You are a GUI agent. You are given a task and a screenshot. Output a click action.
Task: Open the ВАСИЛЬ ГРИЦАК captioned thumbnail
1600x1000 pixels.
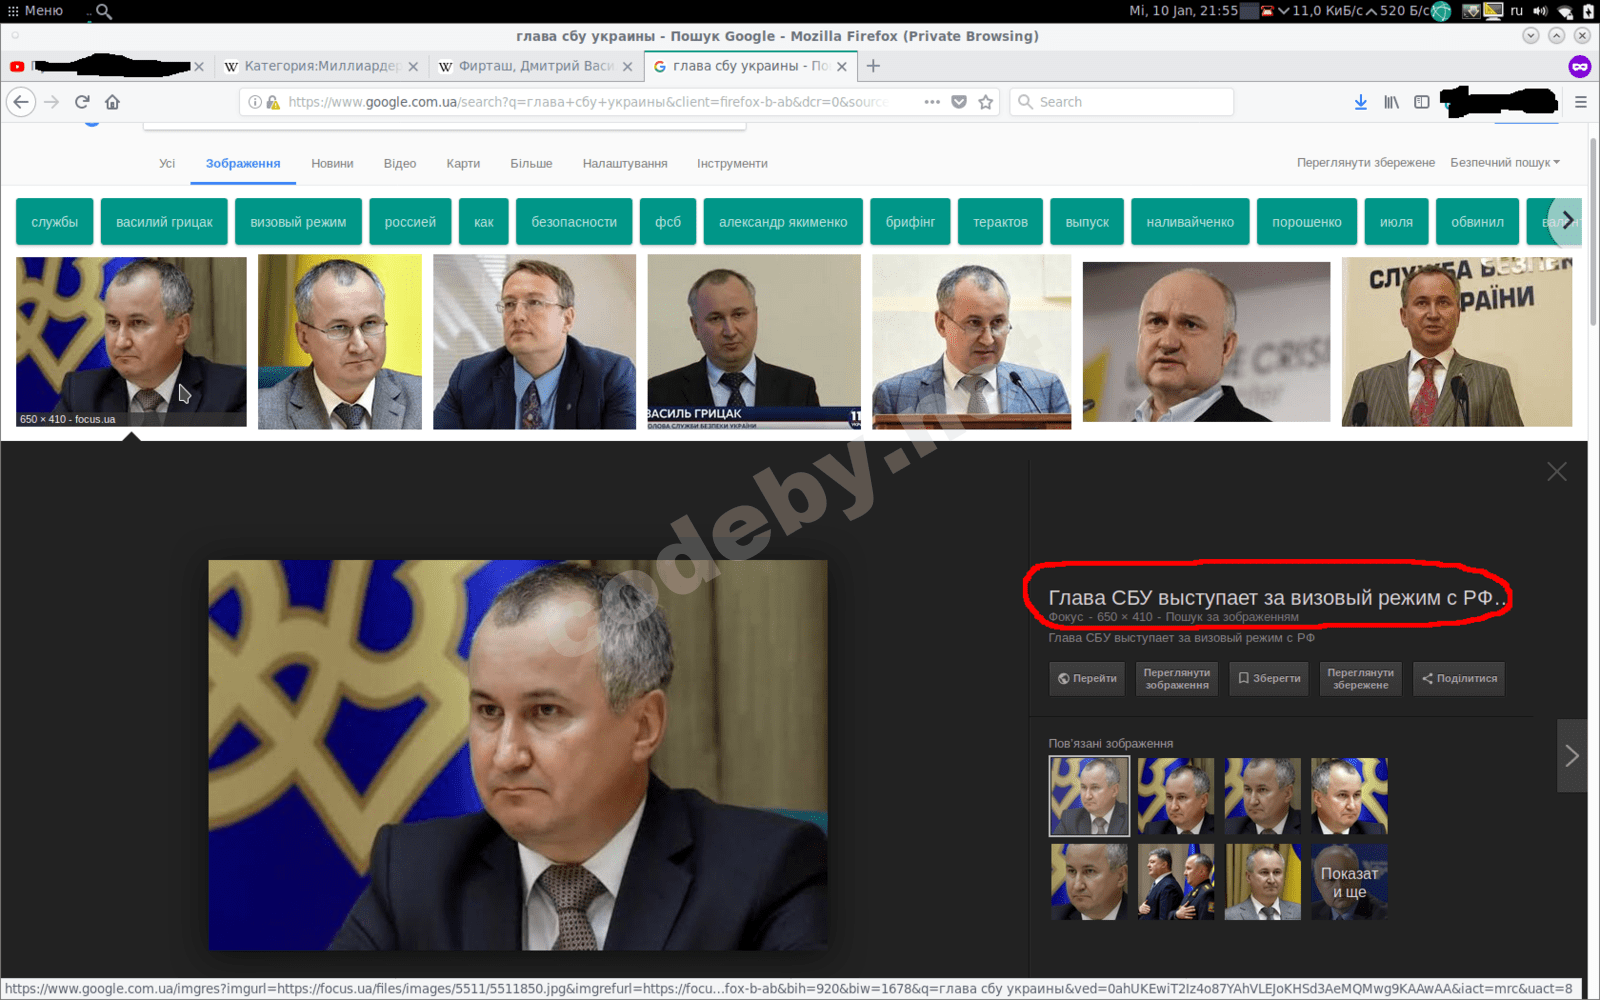point(753,341)
